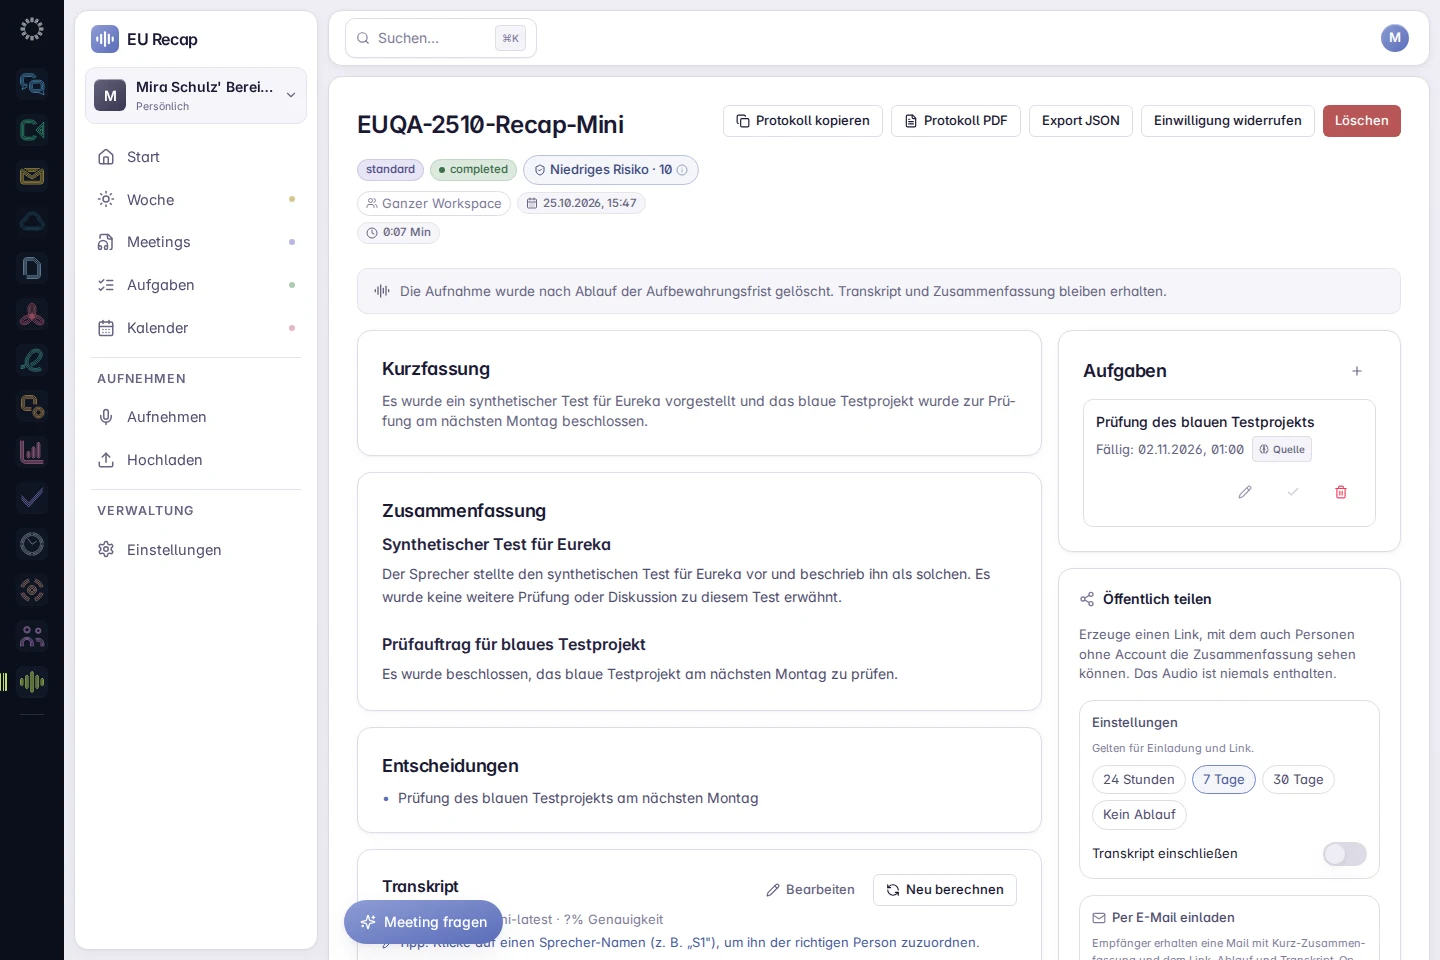The height and width of the screenshot is (960, 1440).
Task: Expand Mira Schulz' workspace switcher
Action: click(x=196, y=96)
